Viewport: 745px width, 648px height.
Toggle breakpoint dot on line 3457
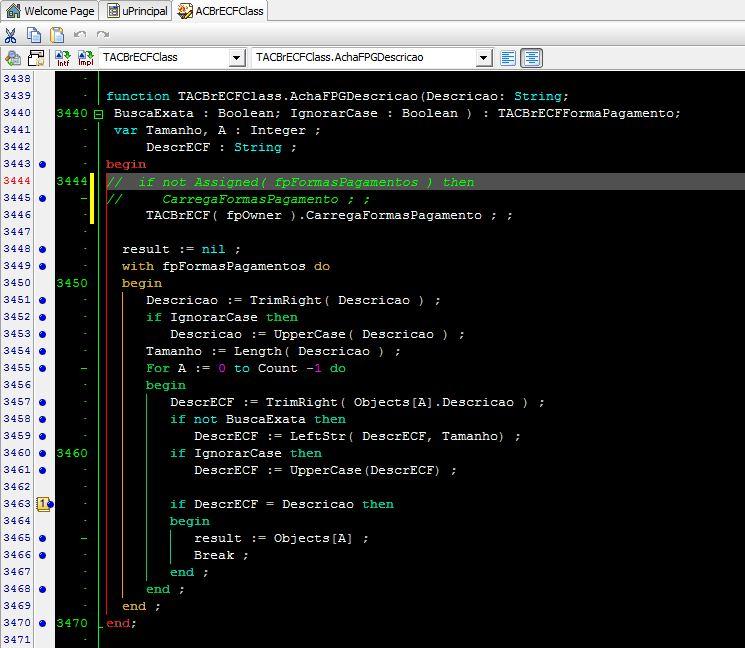[43, 402]
